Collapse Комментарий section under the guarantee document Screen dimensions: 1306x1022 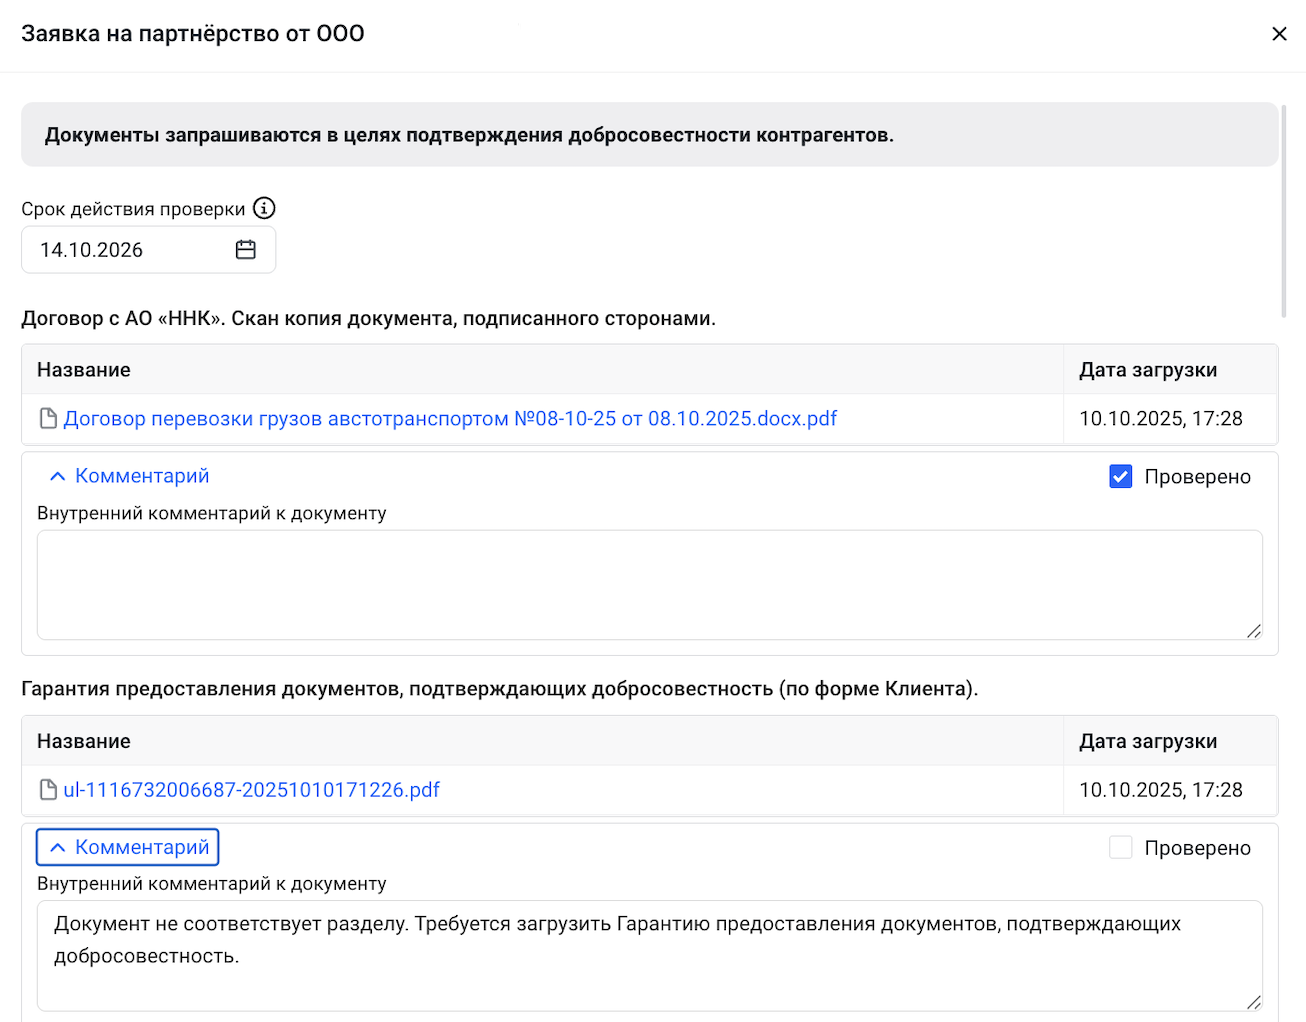[x=128, y=847]
